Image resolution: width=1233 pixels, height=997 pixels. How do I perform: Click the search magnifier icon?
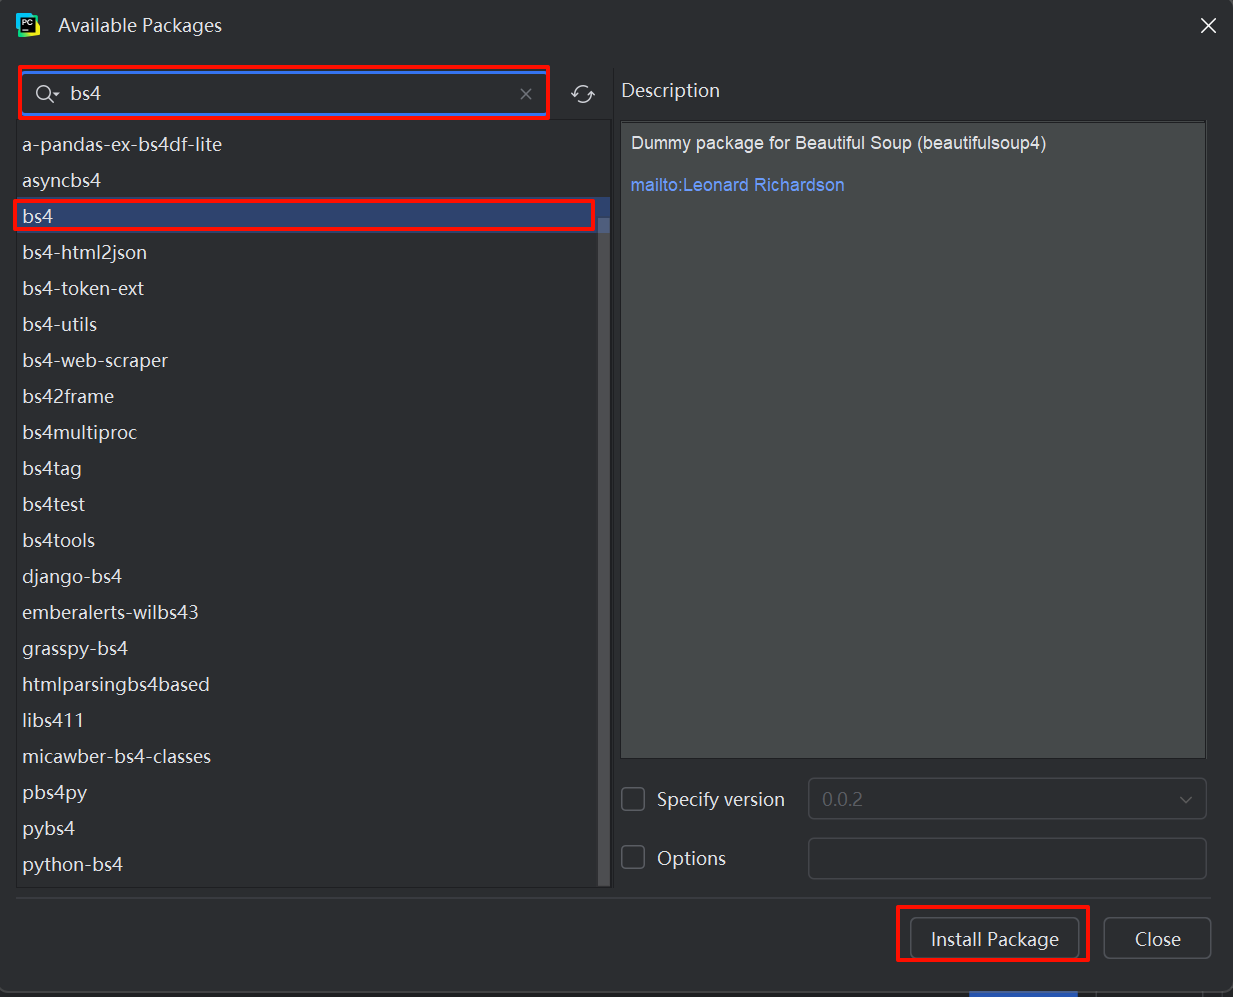tap(46, 93)
